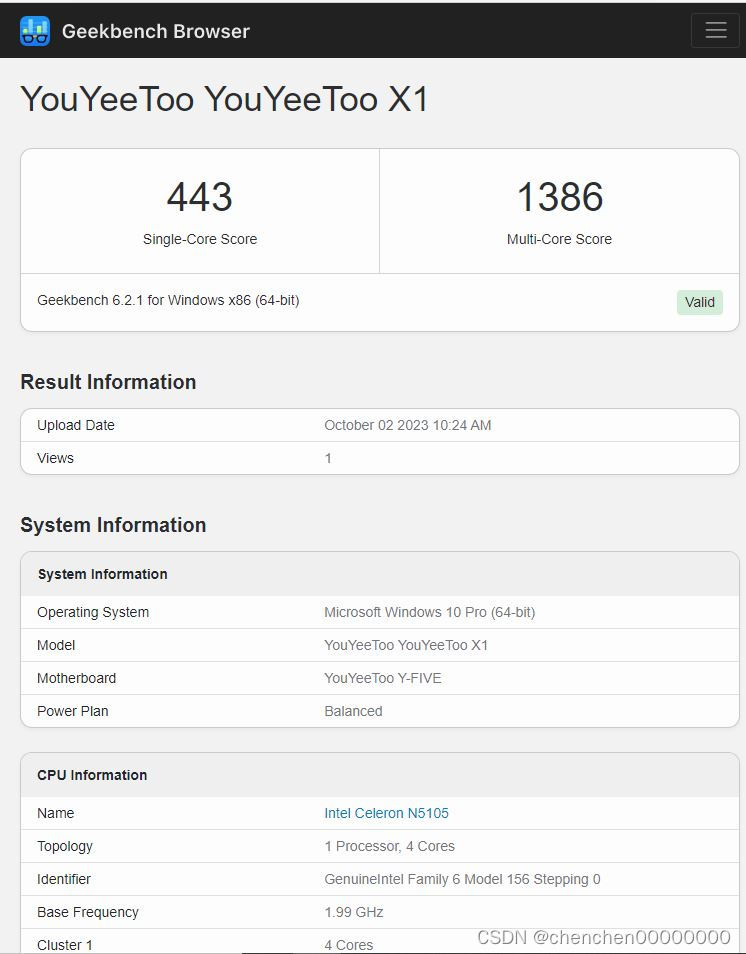
Task: Open the Intel Celeron N5105 link
Action: pos(386,813)
